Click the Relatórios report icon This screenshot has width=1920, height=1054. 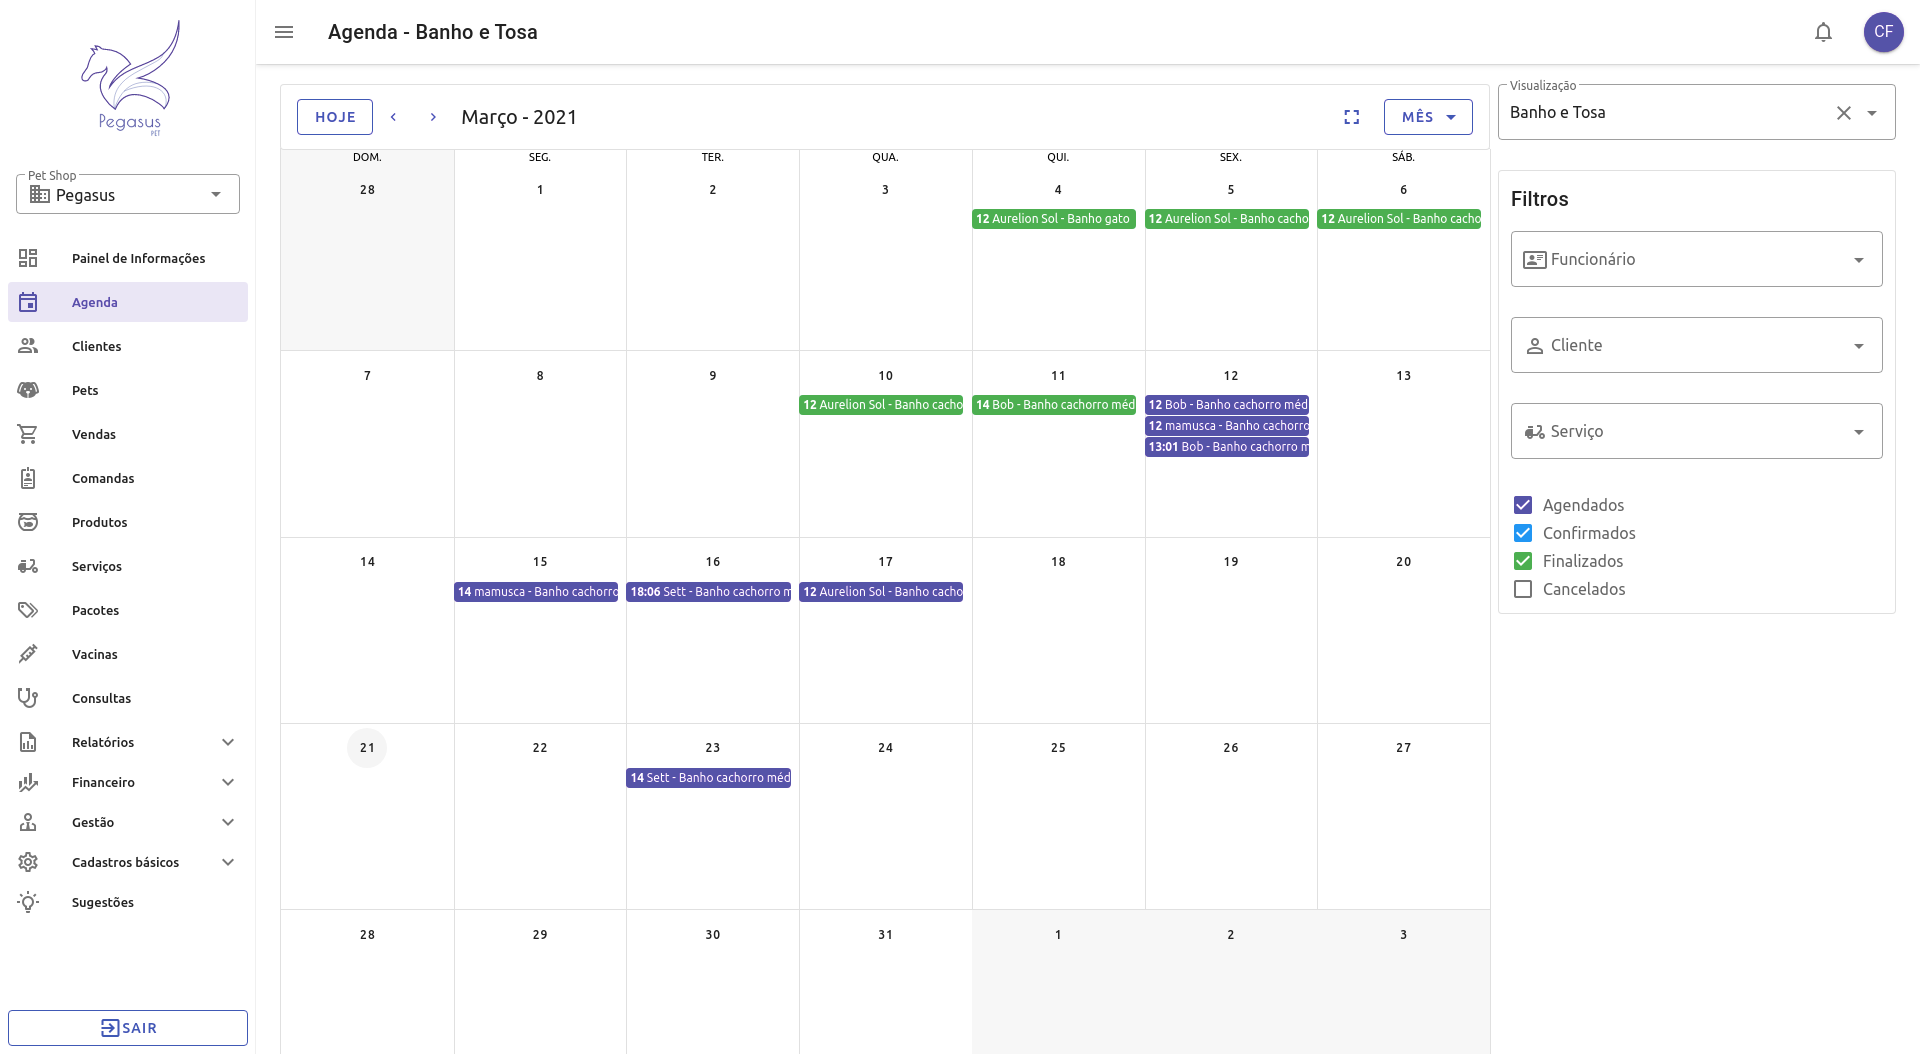click(28, 742)
